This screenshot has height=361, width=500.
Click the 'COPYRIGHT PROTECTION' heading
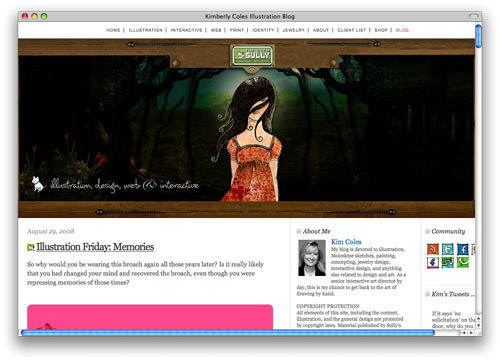pos(328,306)
